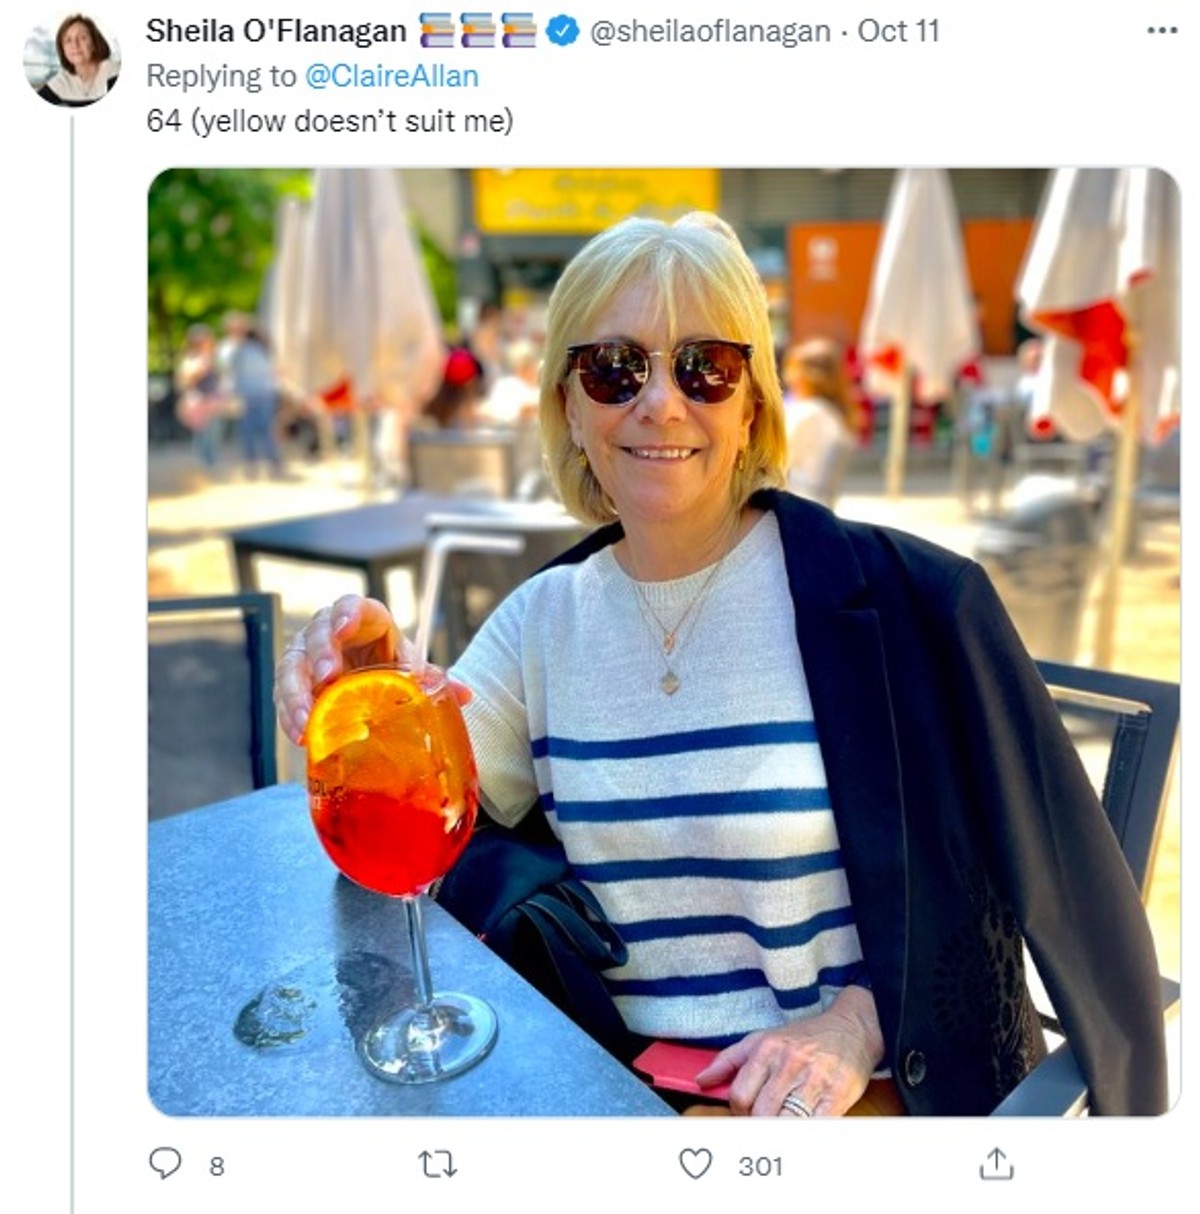Click the Sheila O'Flanagan display name
The image size is (1200, 1214).
(276, 31)
